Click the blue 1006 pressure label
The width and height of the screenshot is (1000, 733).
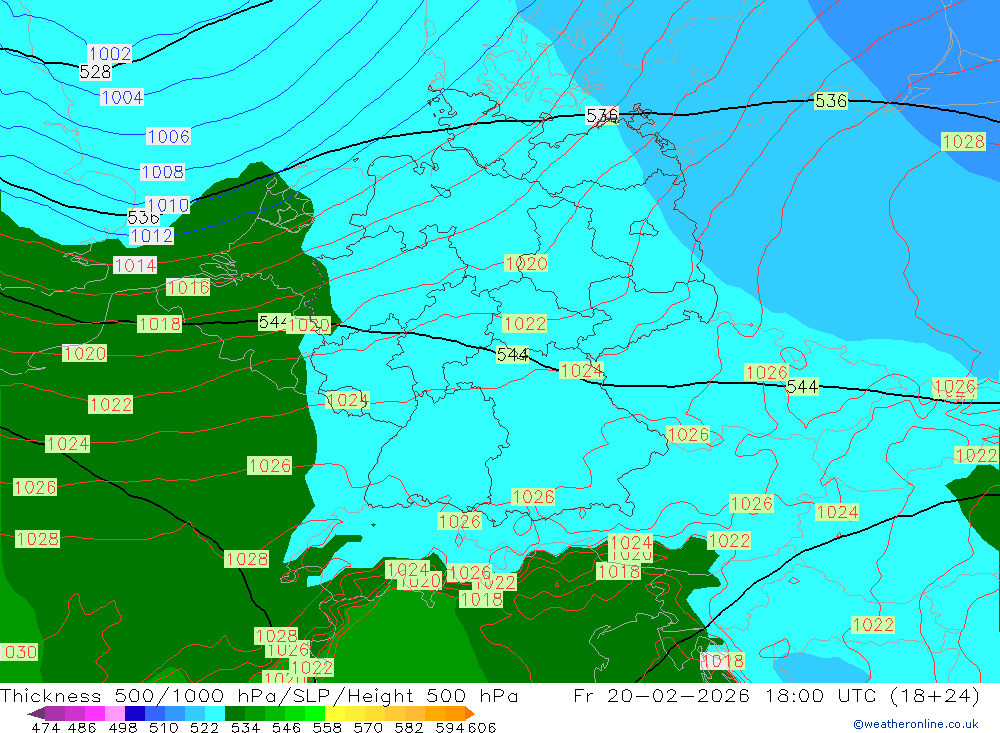click(x=168, y=137)
